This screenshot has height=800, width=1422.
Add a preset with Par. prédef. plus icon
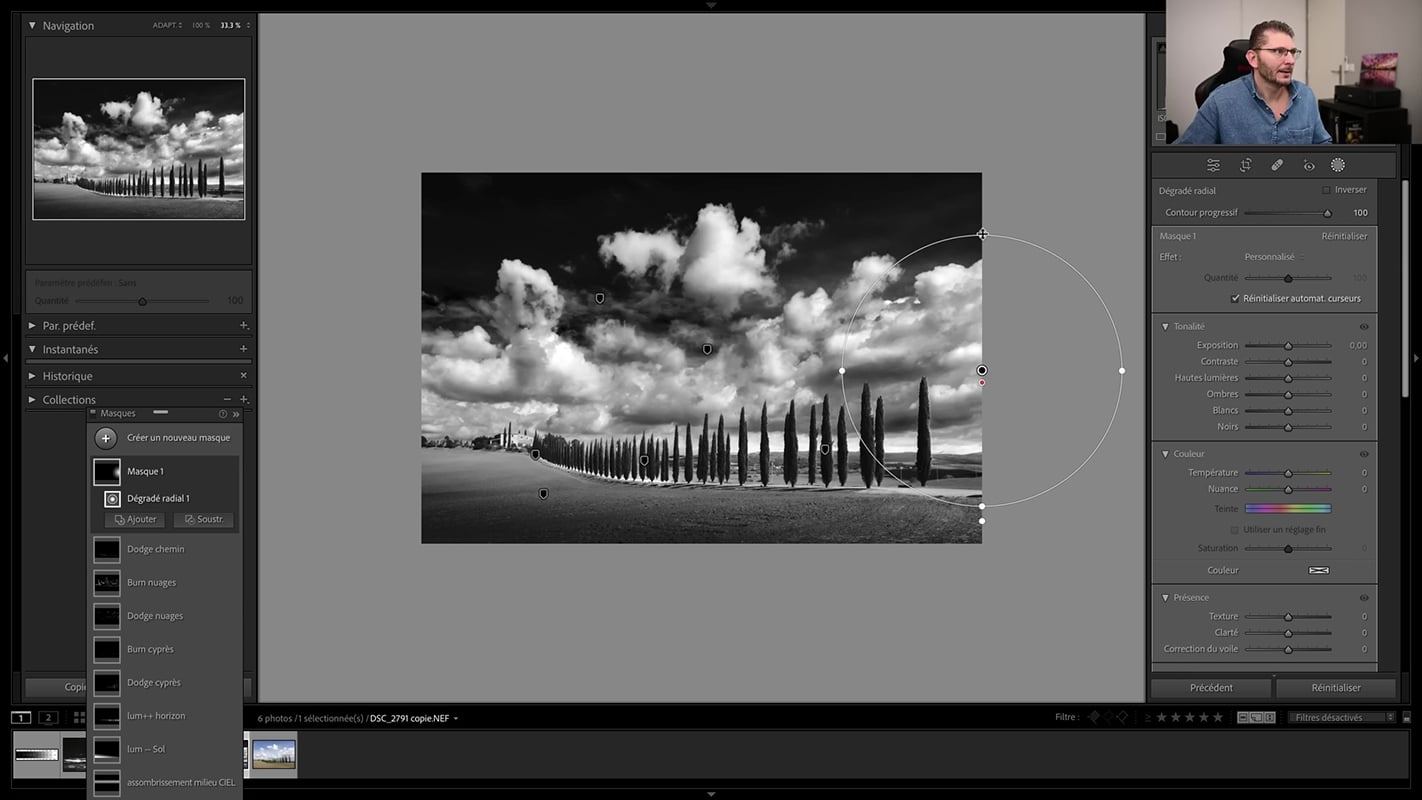[243, 326]
